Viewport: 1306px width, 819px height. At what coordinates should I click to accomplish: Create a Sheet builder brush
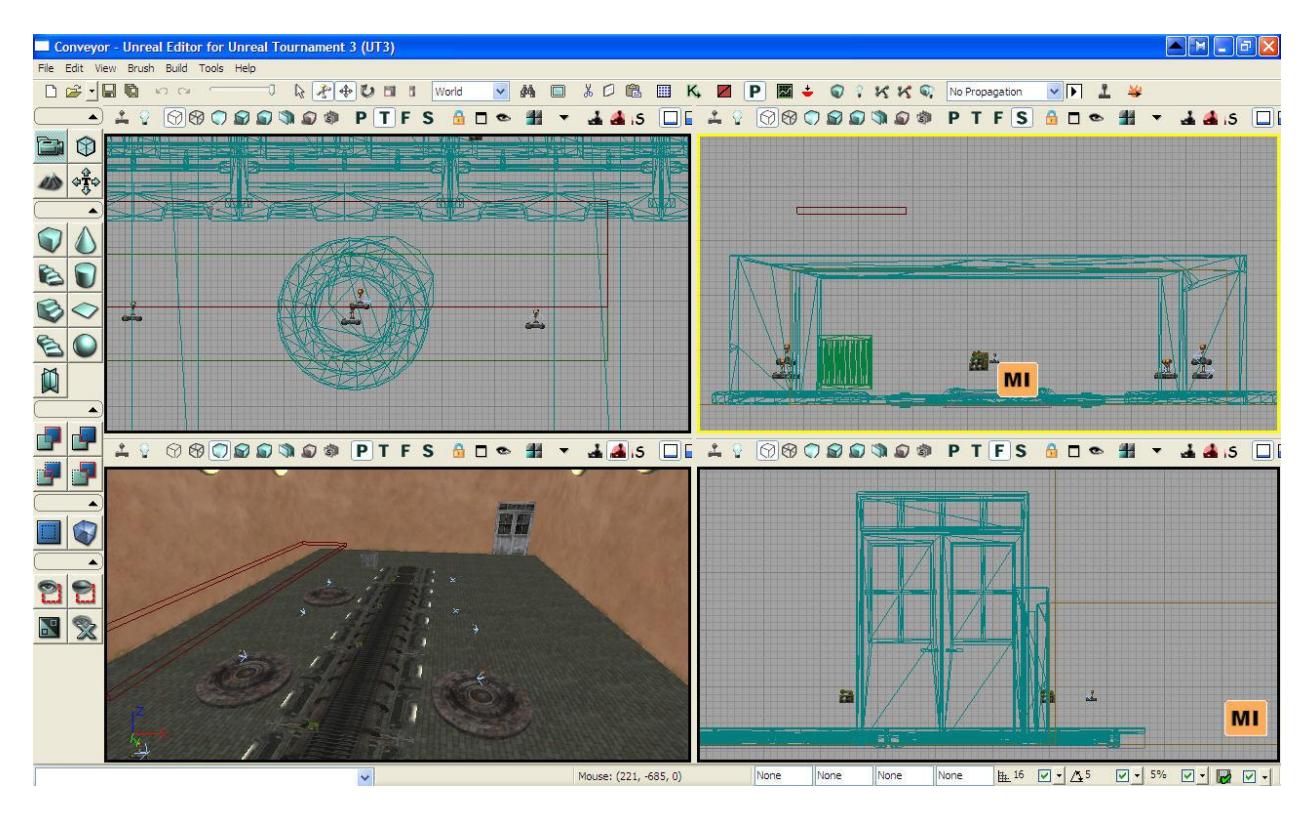point(84,310)
